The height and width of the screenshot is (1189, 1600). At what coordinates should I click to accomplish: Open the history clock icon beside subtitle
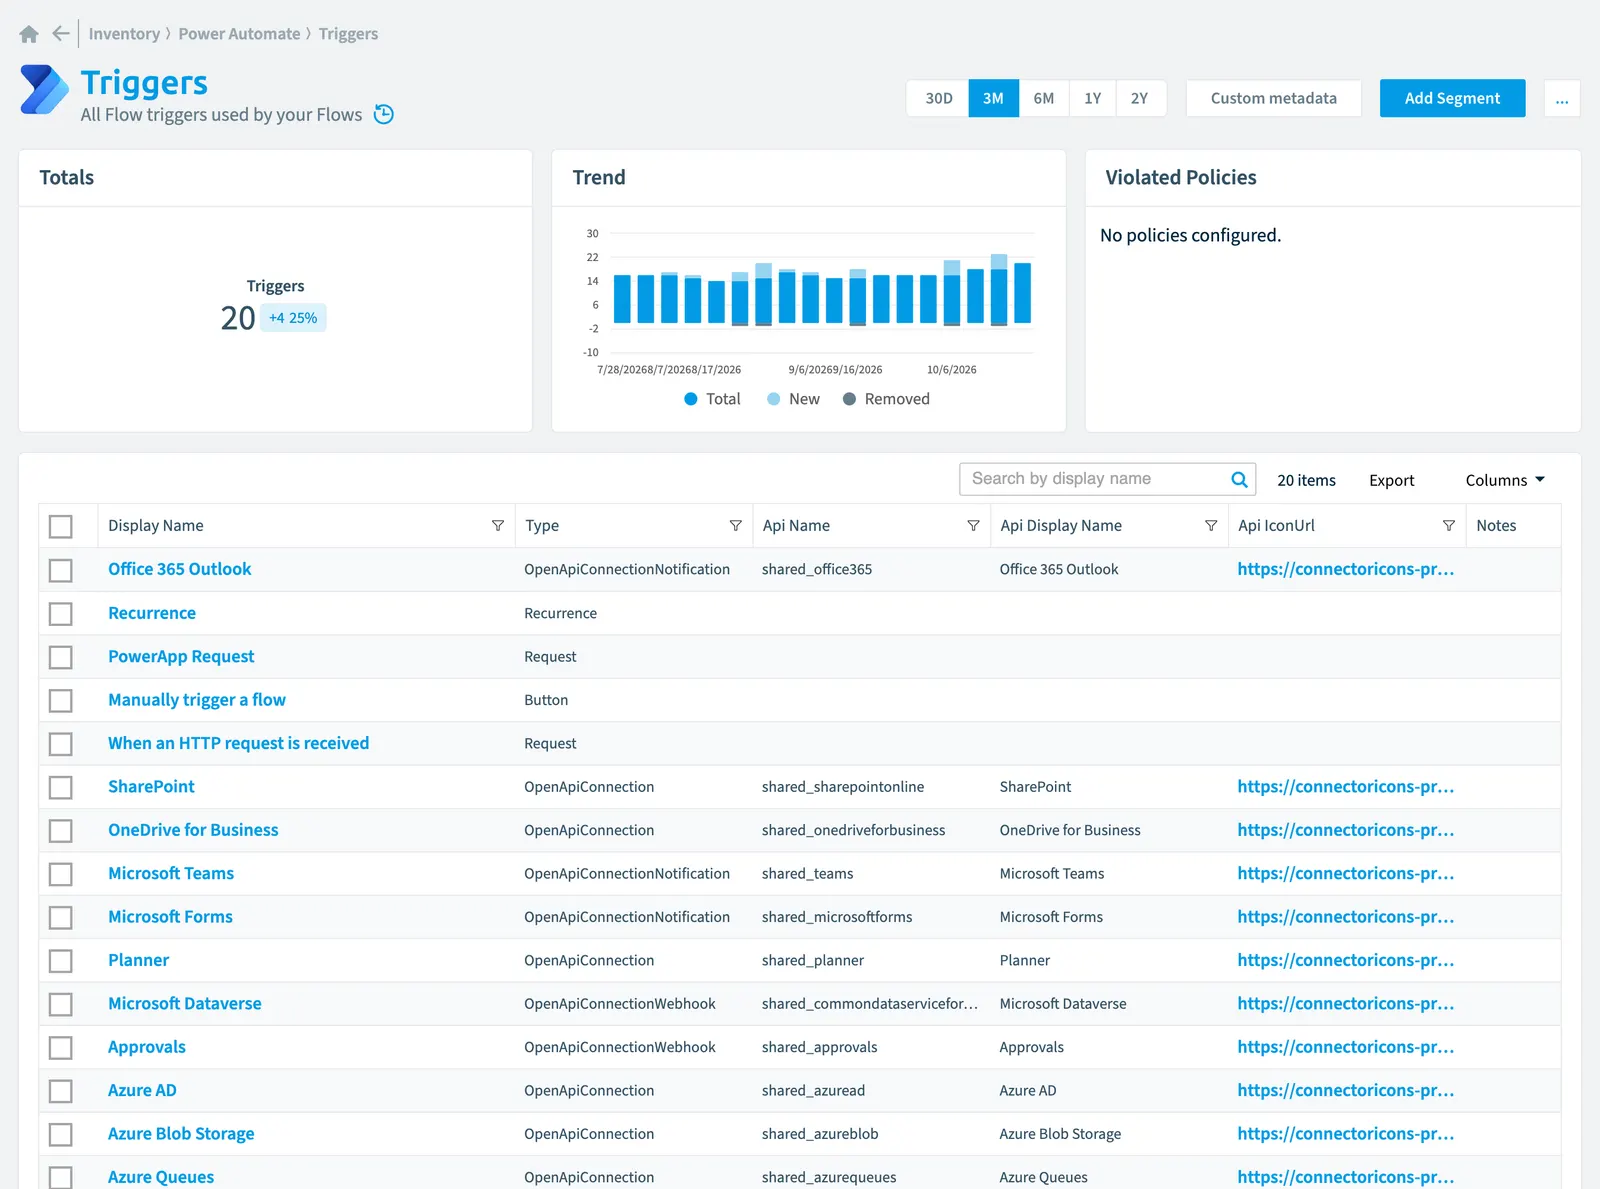384,114
